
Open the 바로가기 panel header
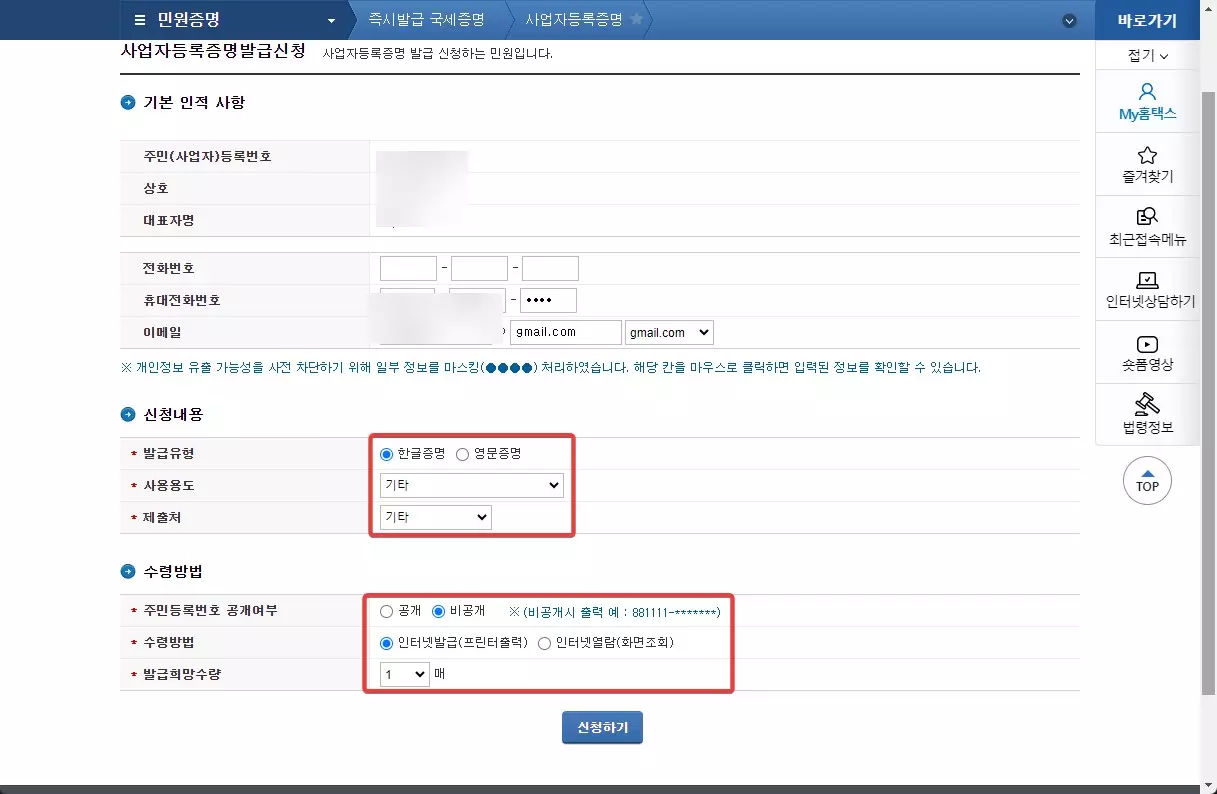pos(1147,20)
